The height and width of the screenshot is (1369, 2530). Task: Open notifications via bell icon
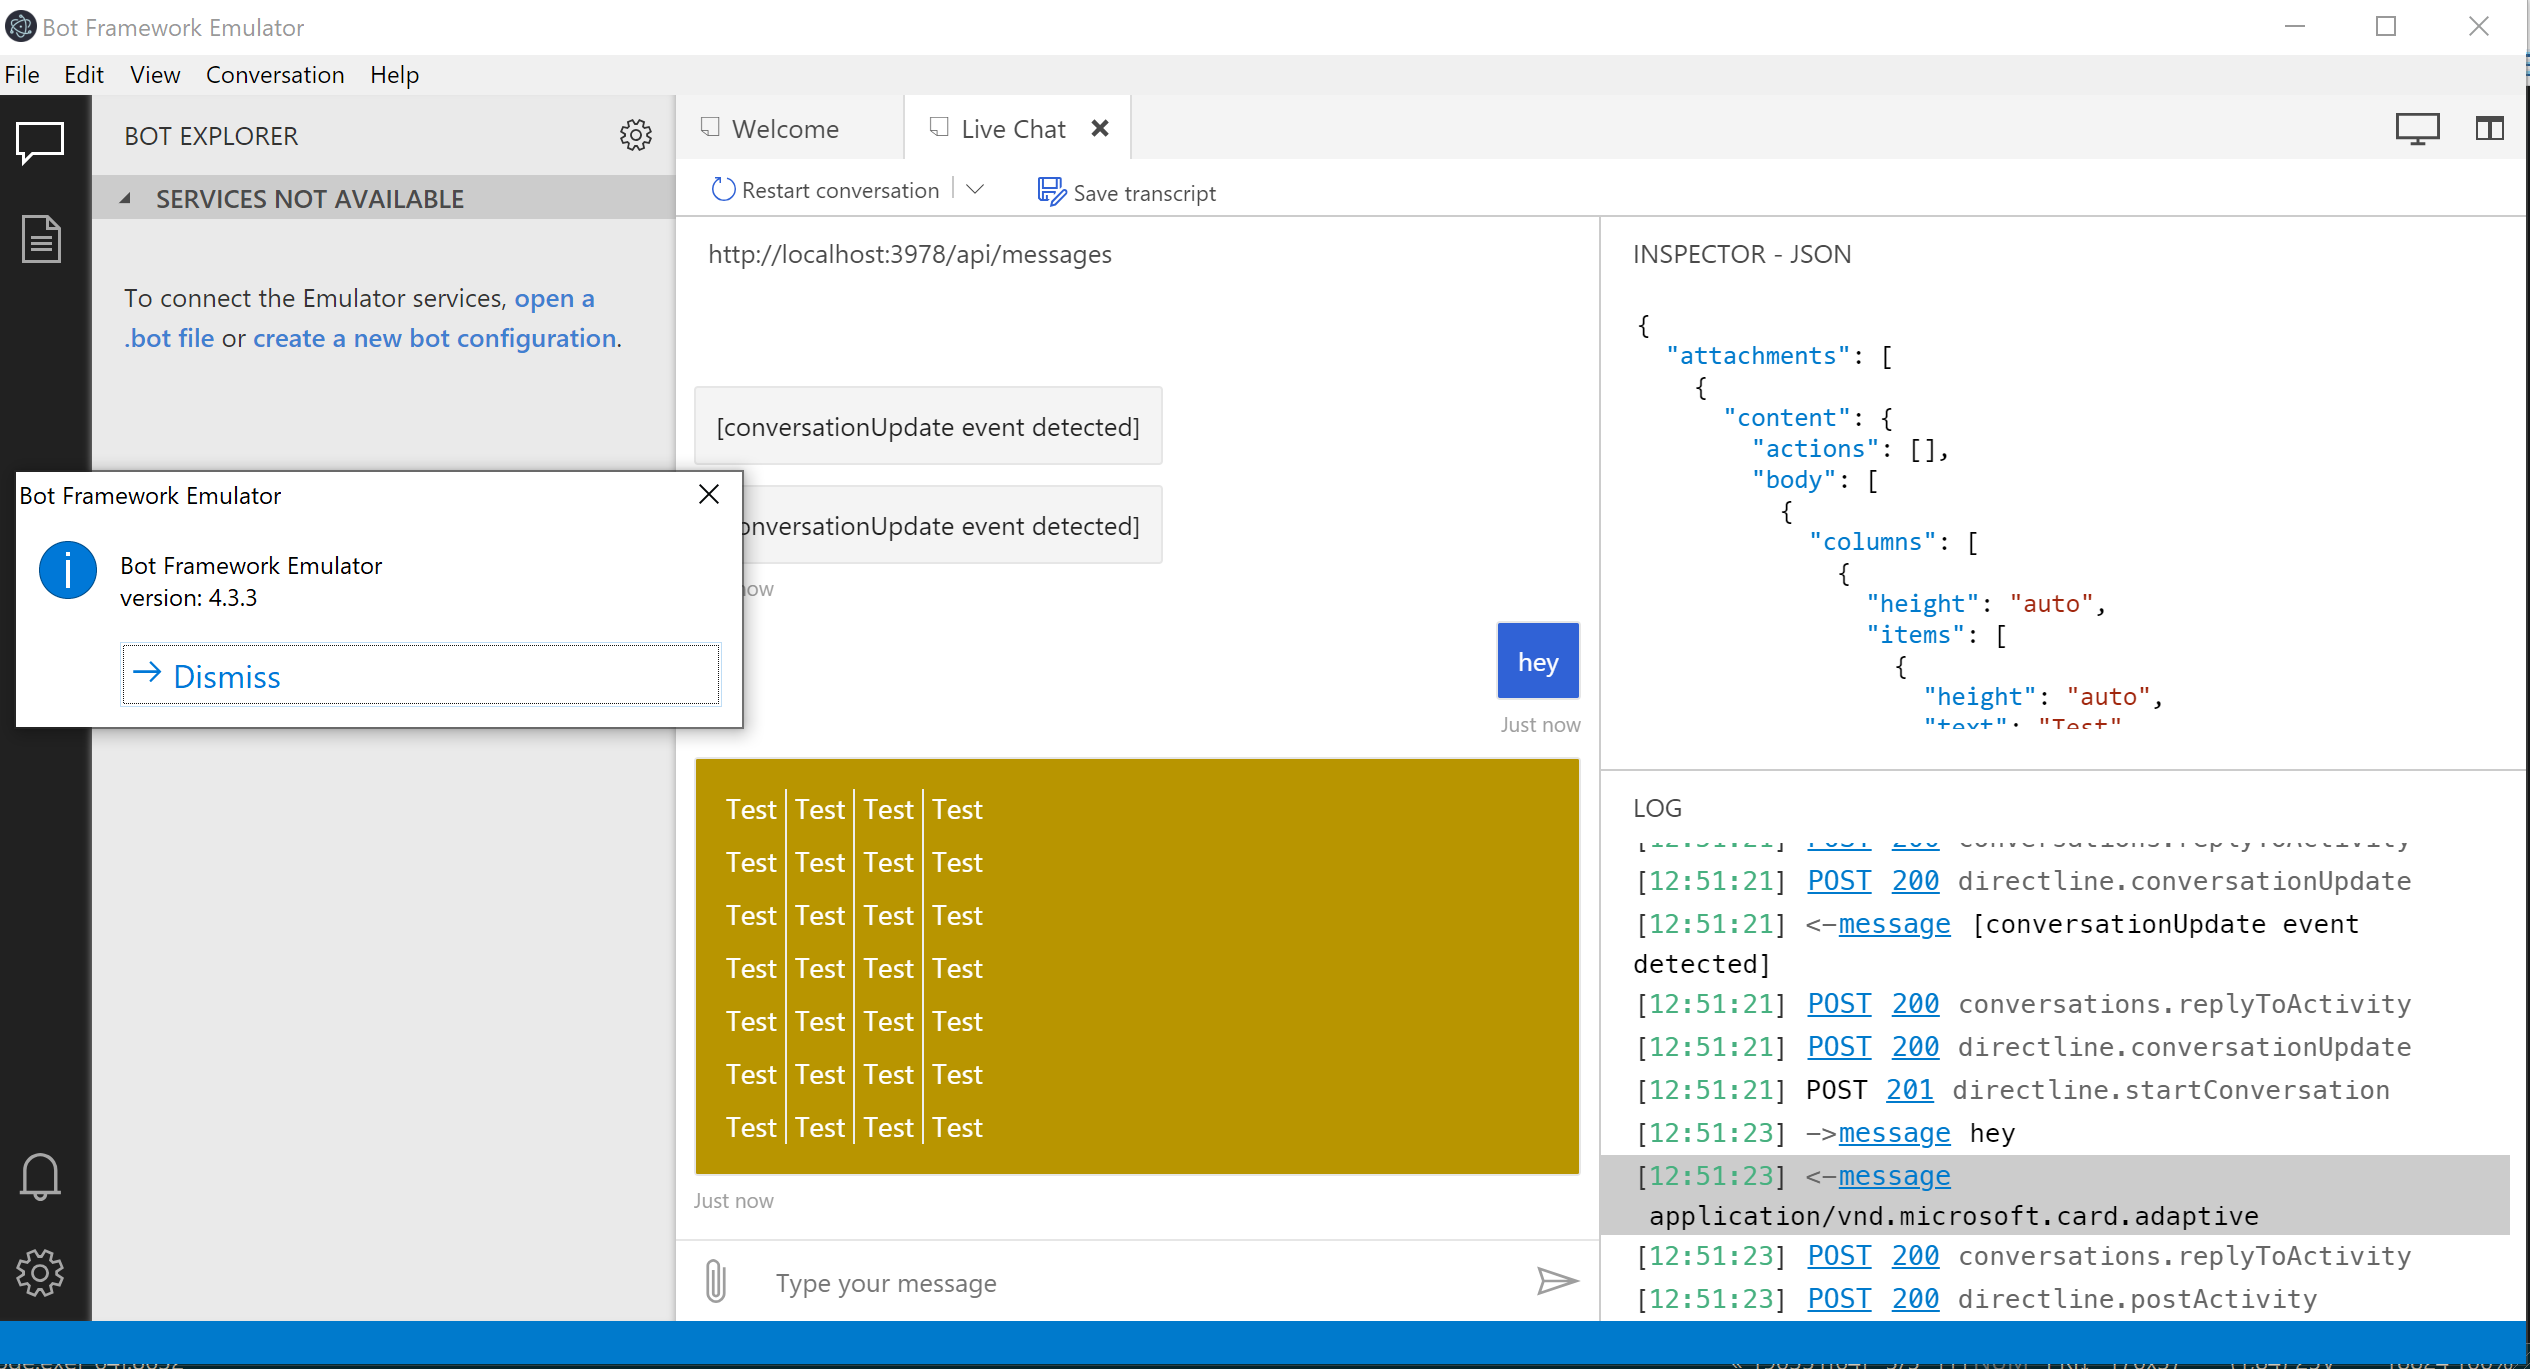pos(40,1177)
